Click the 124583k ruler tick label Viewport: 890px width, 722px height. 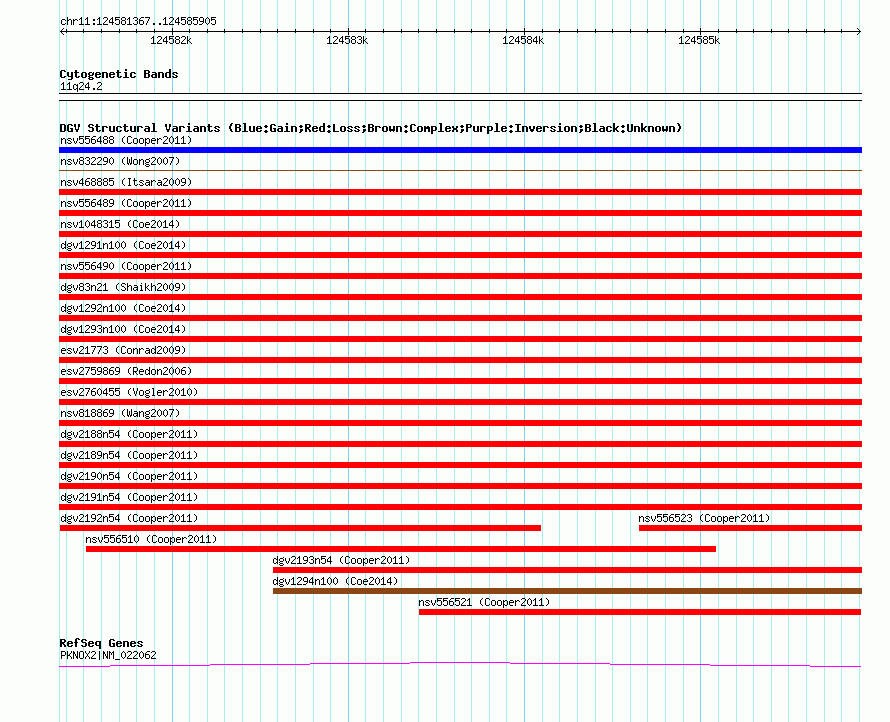pyautogui.click(x=347, y=40)
